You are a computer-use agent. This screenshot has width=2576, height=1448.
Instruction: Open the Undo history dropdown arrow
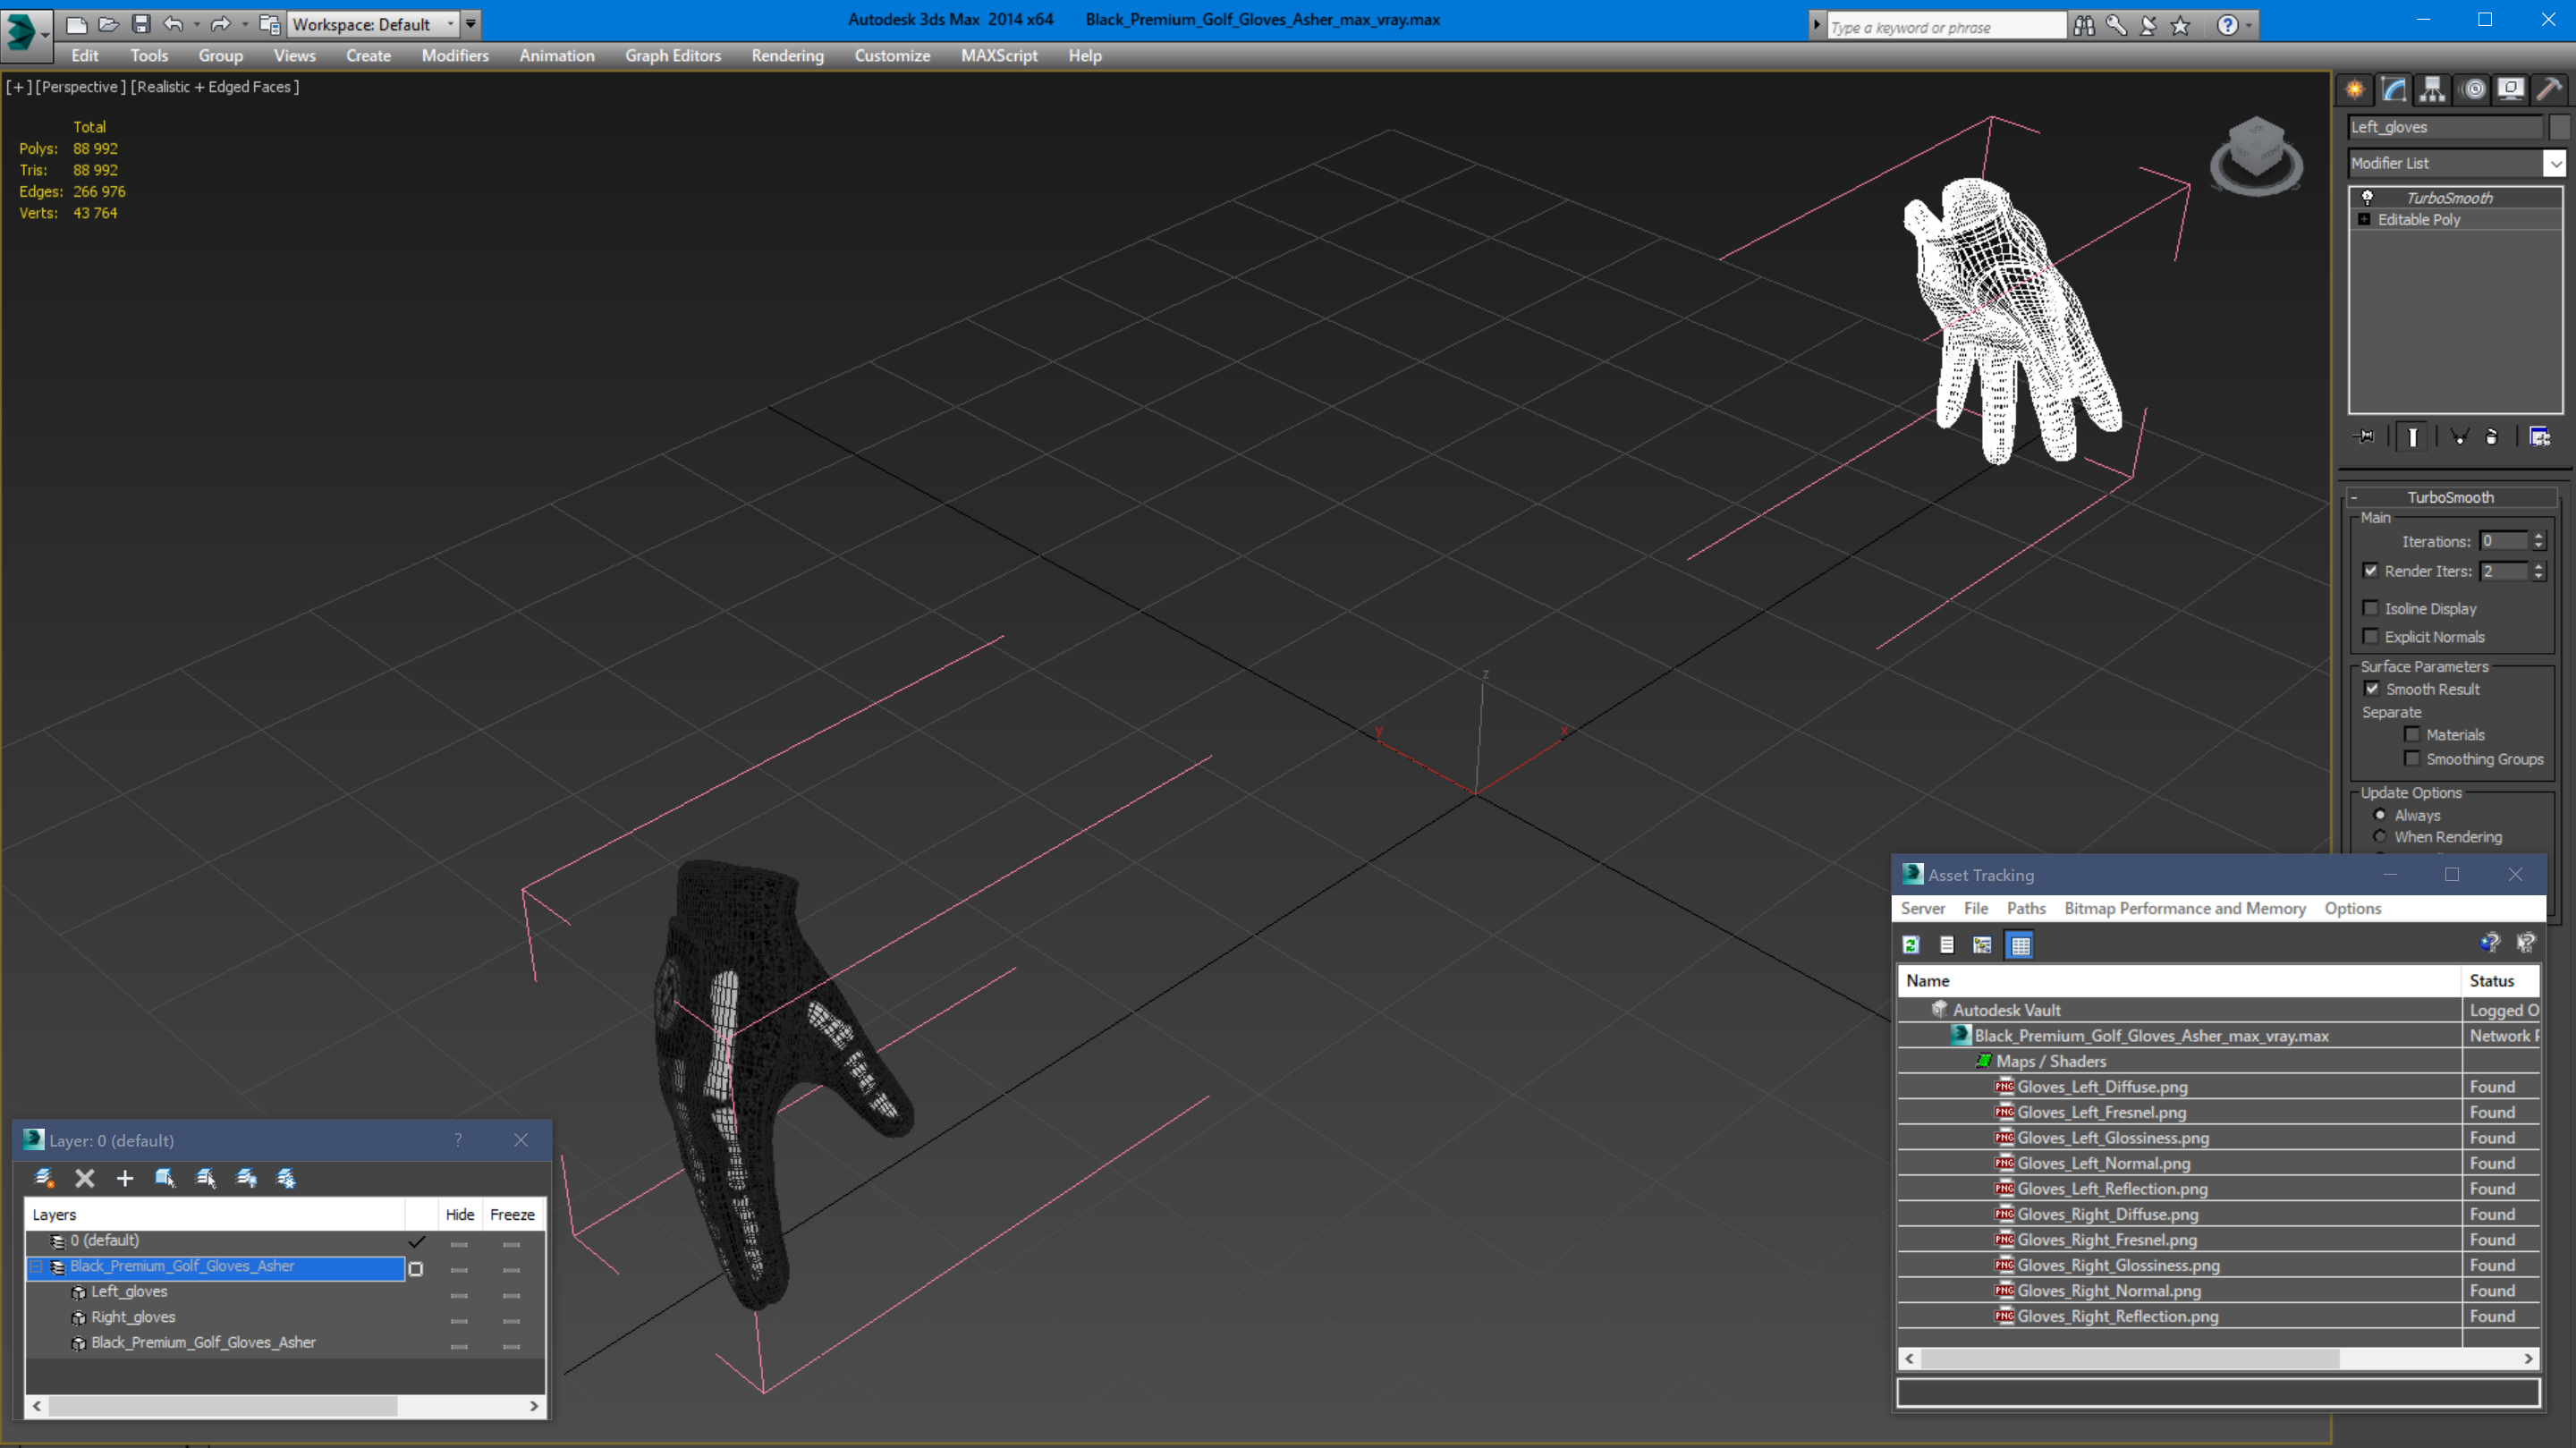click(x=196, y=24)
